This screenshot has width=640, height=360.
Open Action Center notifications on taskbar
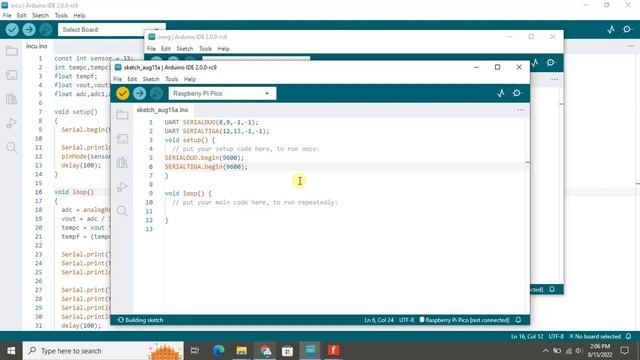click(x=624, y=351)
